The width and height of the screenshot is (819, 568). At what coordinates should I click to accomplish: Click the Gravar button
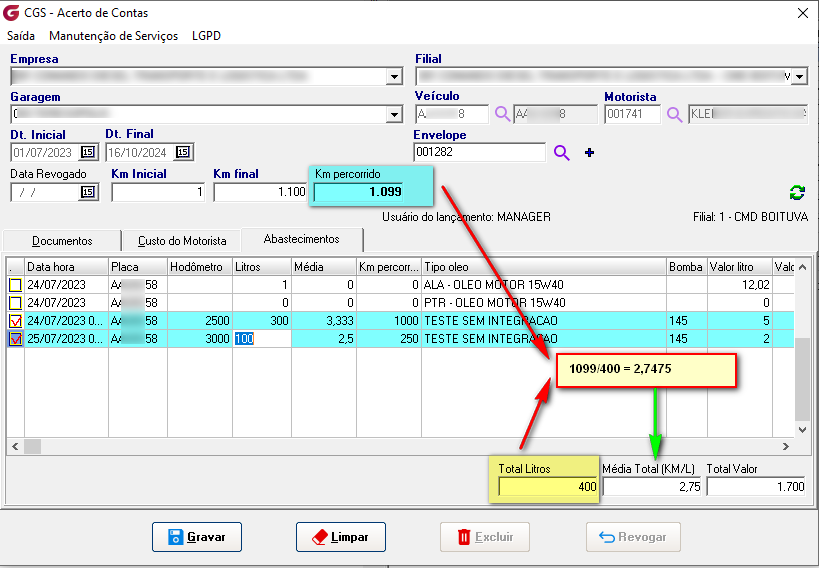(x=197, y=537)
